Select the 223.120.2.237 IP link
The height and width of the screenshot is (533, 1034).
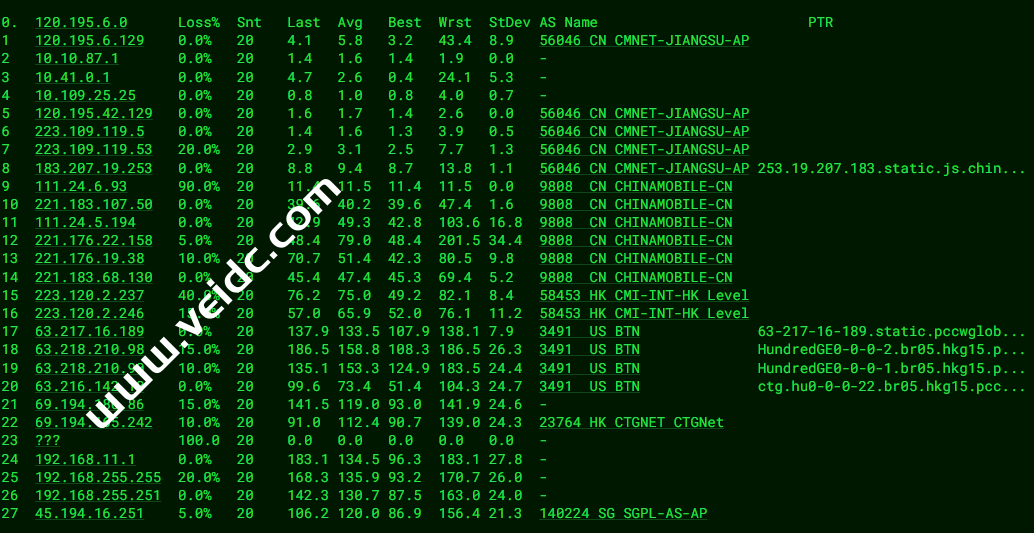click(90, 296)
